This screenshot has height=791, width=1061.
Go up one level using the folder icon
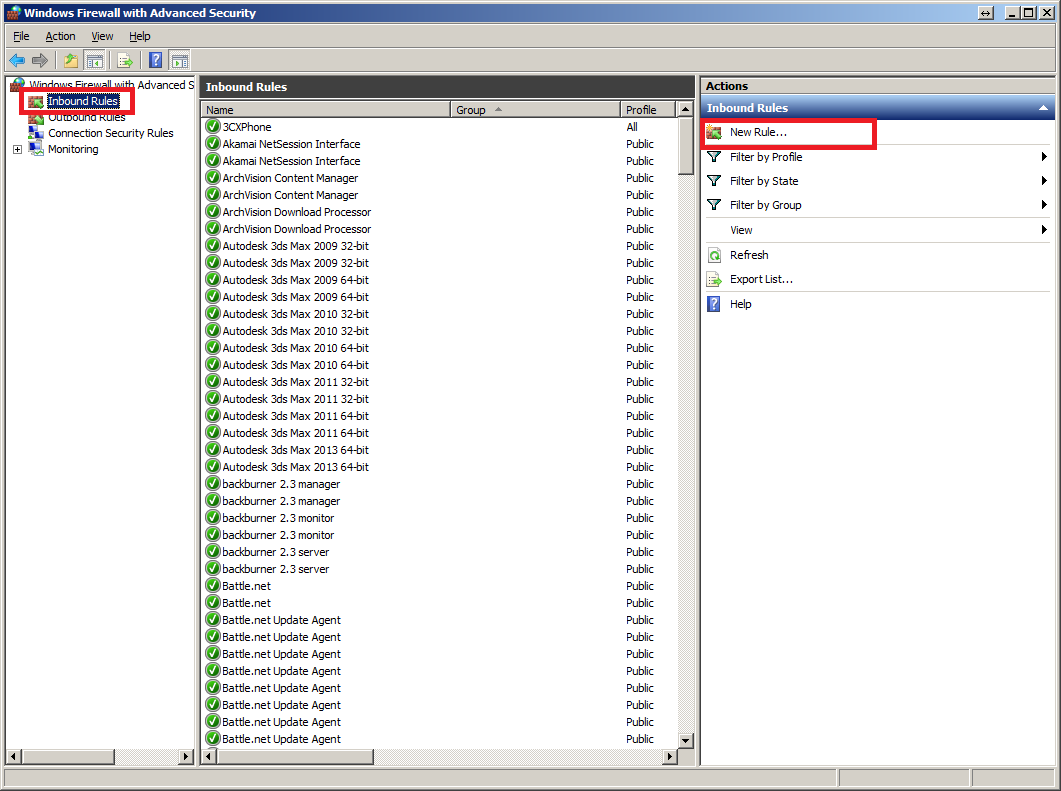click(70, 61)
